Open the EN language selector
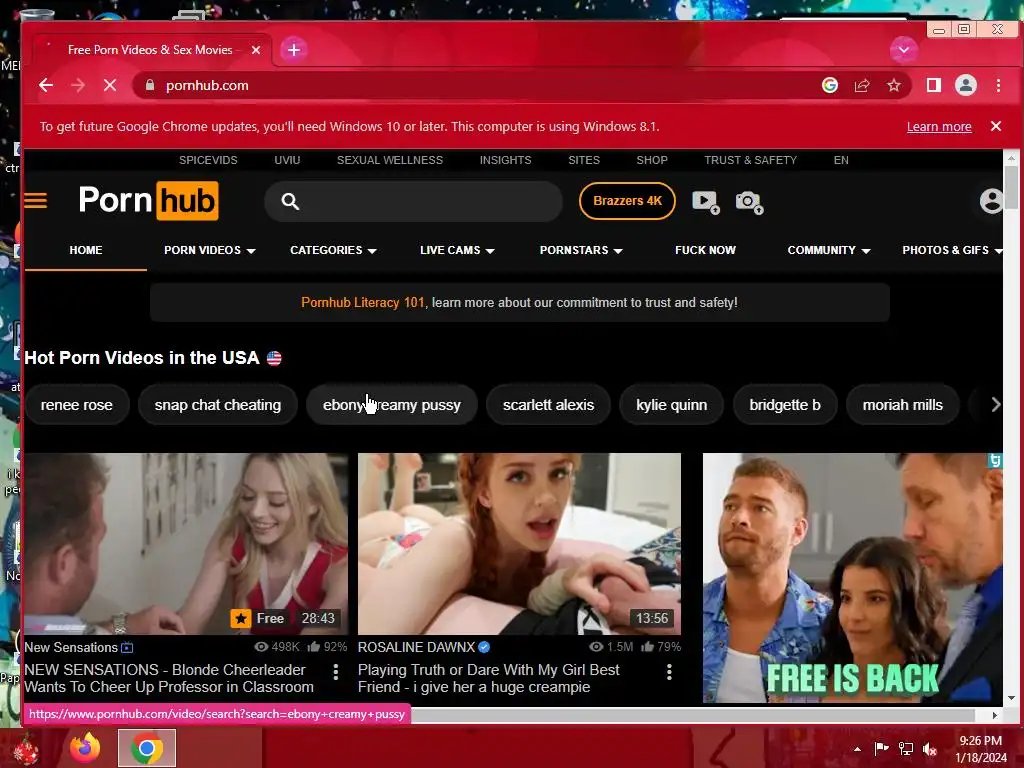1024x768 pixels. coord(841,160)
